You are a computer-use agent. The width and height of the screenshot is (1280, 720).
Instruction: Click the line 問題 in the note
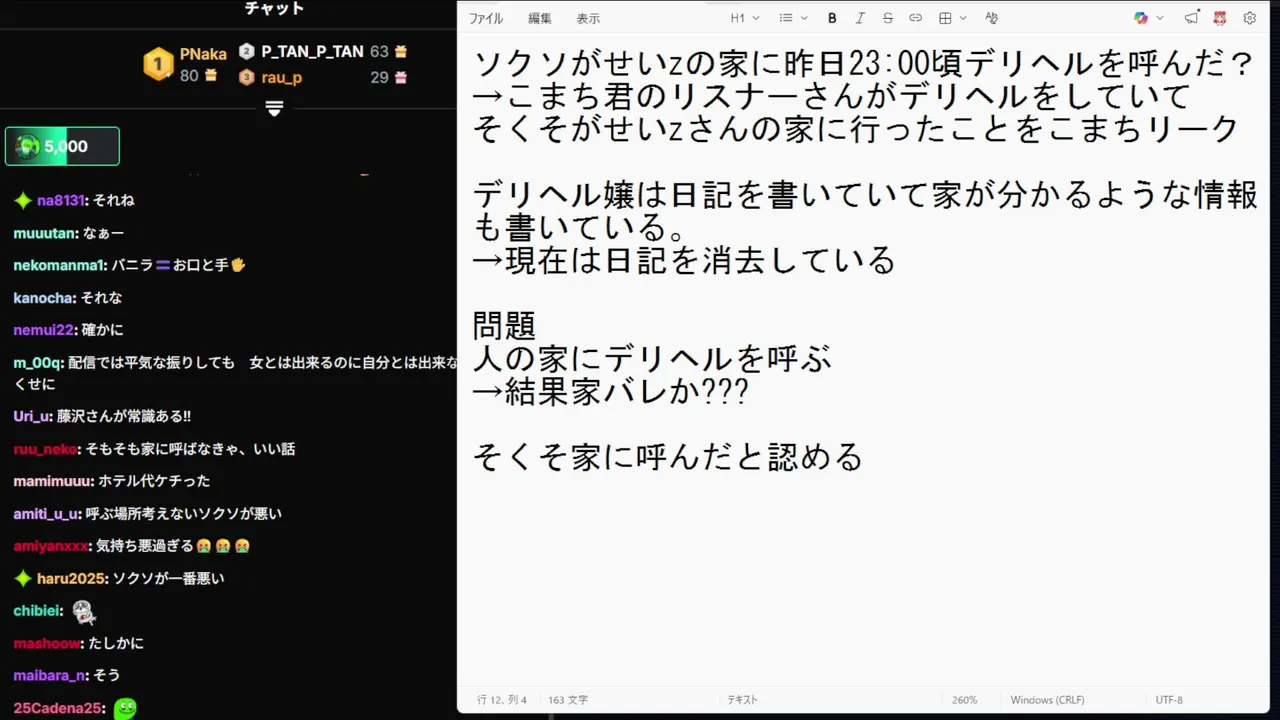click(x=504, y=325)
